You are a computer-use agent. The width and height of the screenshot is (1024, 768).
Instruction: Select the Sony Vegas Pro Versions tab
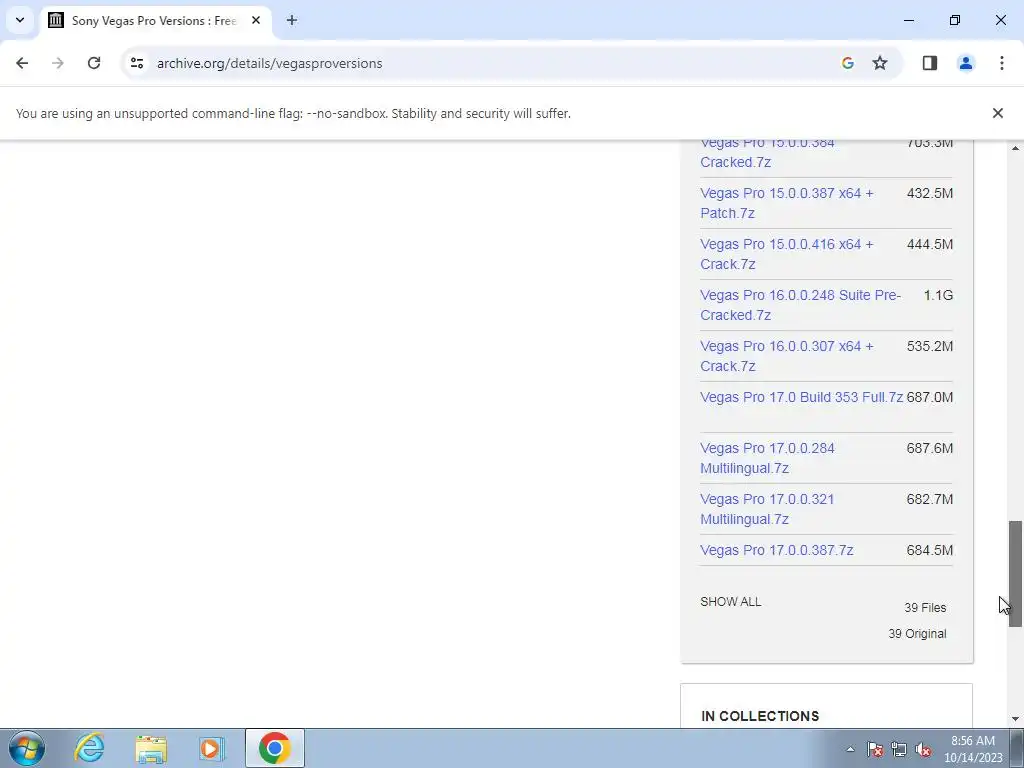click(x=155, y=20)
